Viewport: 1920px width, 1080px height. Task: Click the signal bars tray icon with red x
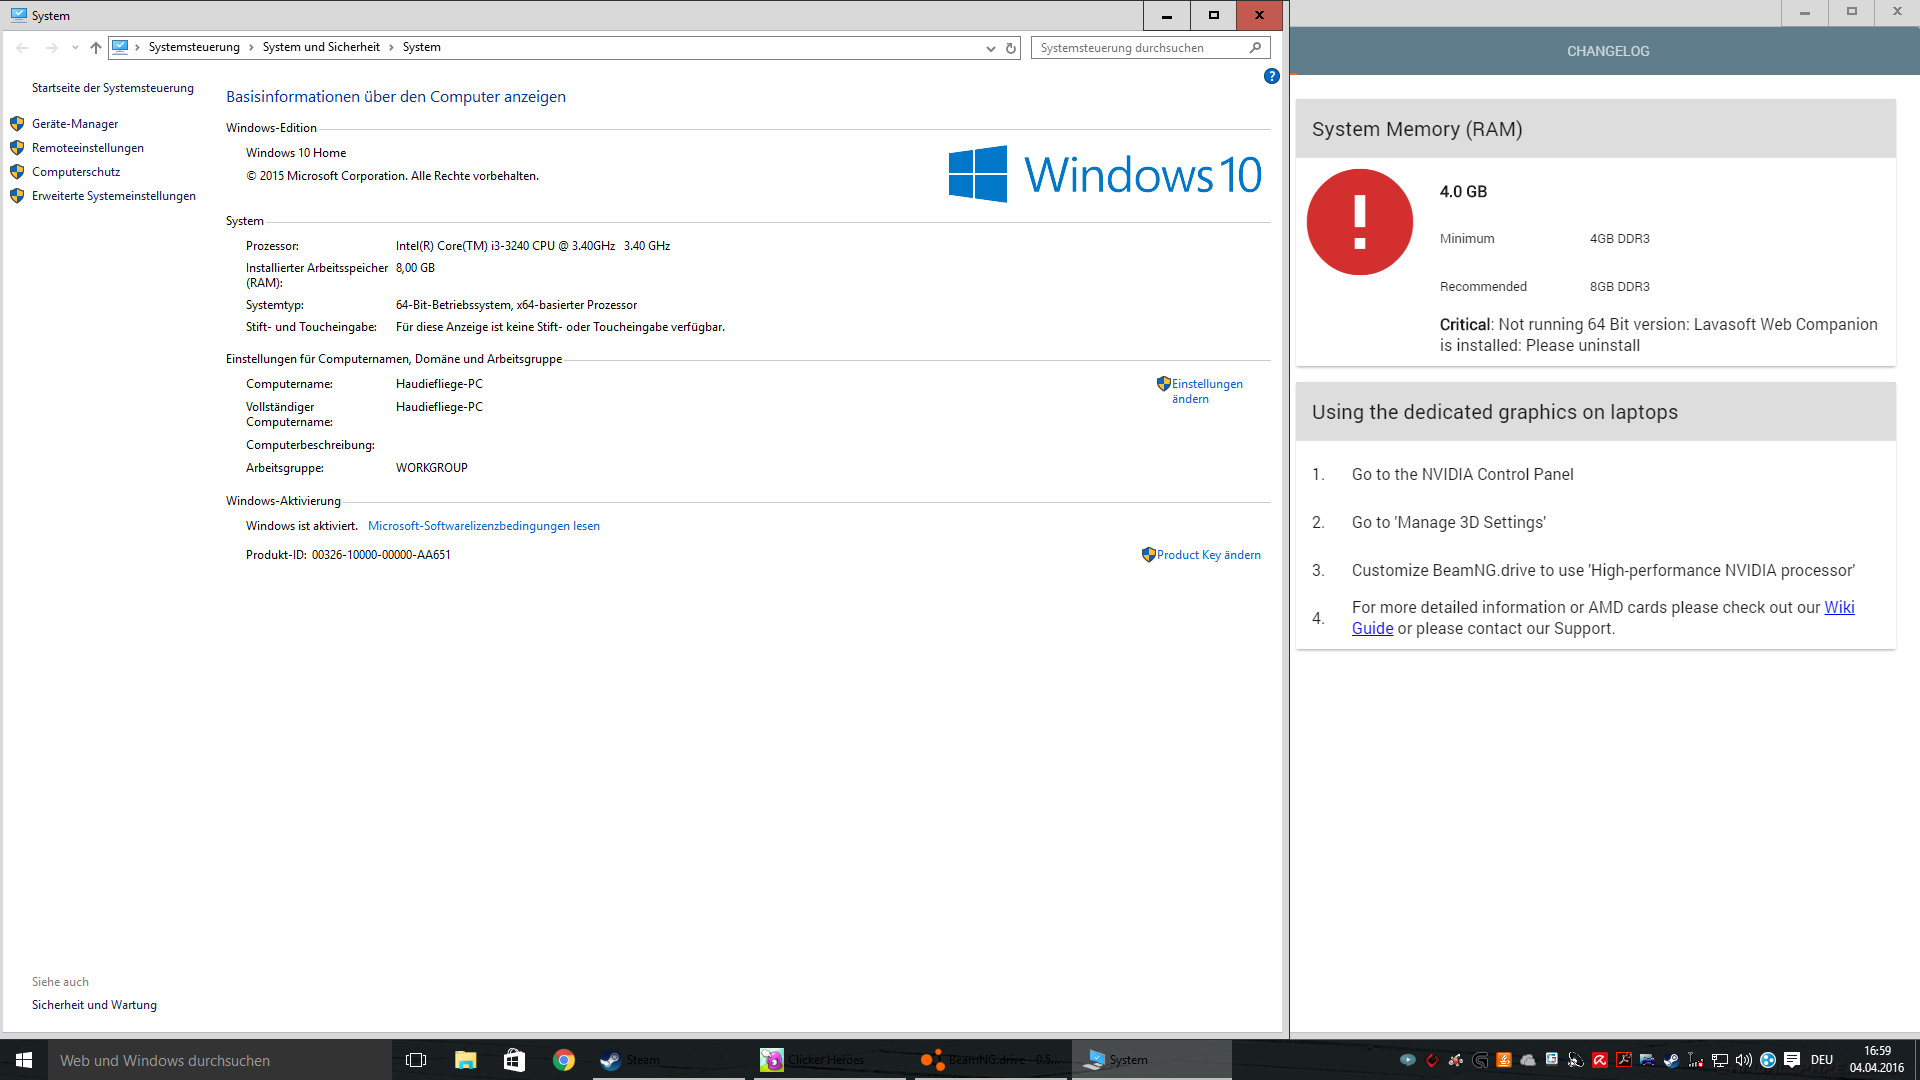[1696, 1060]
